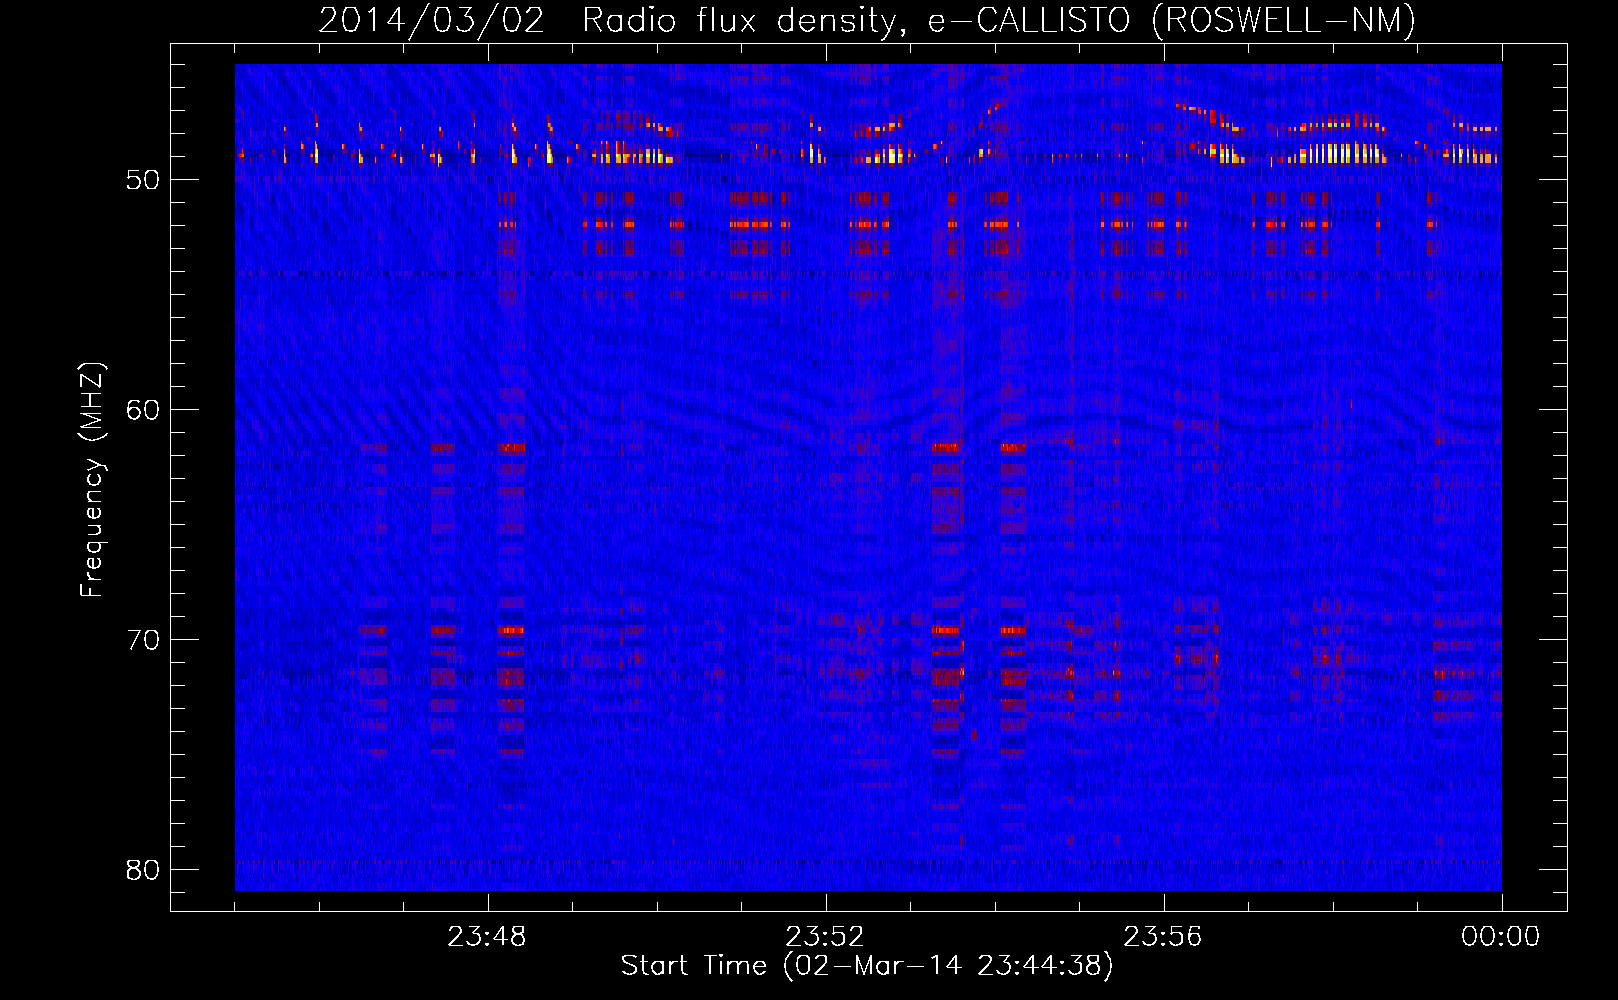The image size is (1618, 1000).
Task: Click the 60 frequency tick label
Action: (x=143, y=410)
